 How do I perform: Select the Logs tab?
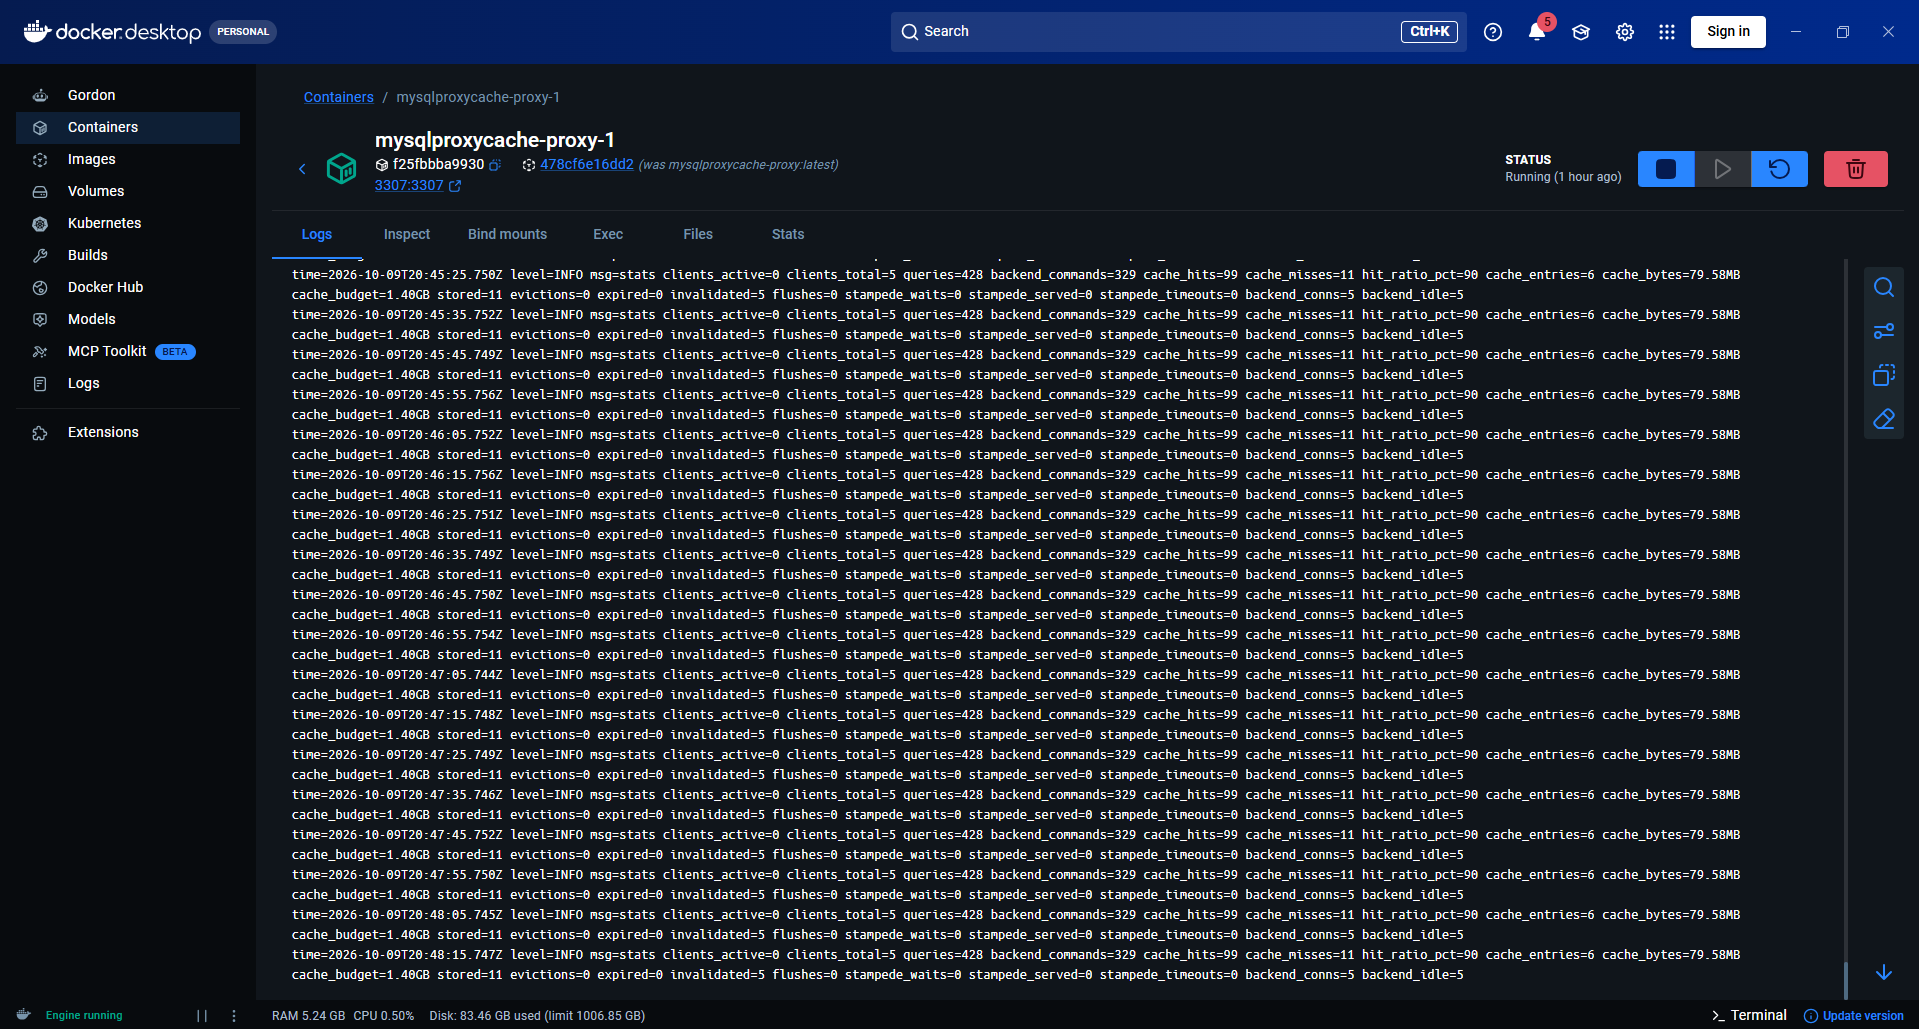(x=317, y=234)
